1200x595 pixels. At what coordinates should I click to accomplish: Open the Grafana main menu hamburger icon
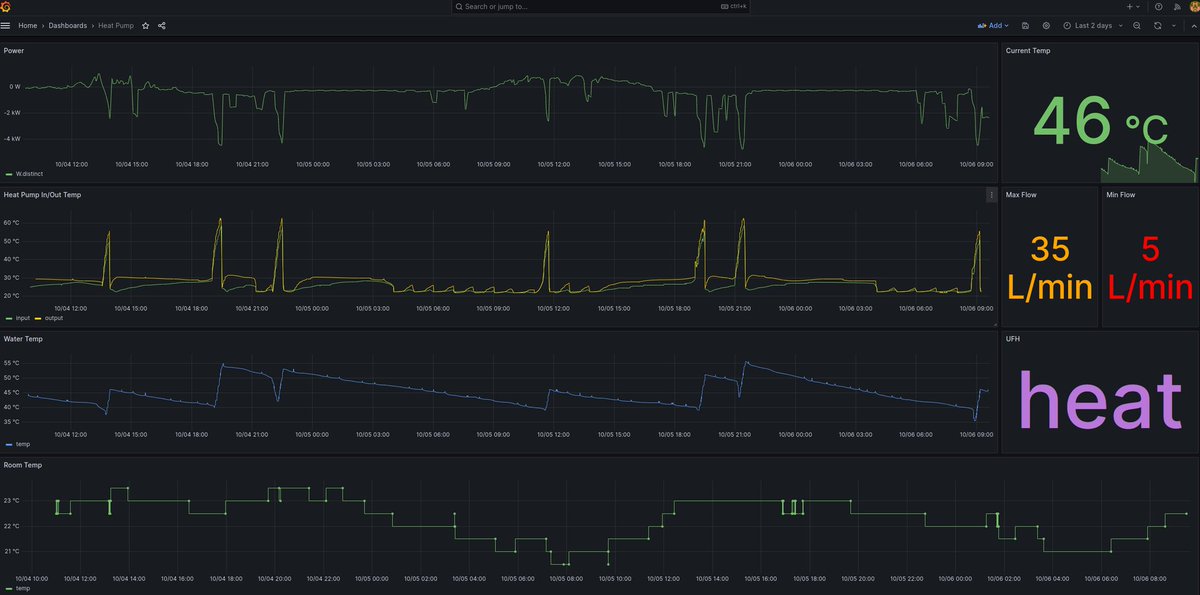[x=6, y=26]
